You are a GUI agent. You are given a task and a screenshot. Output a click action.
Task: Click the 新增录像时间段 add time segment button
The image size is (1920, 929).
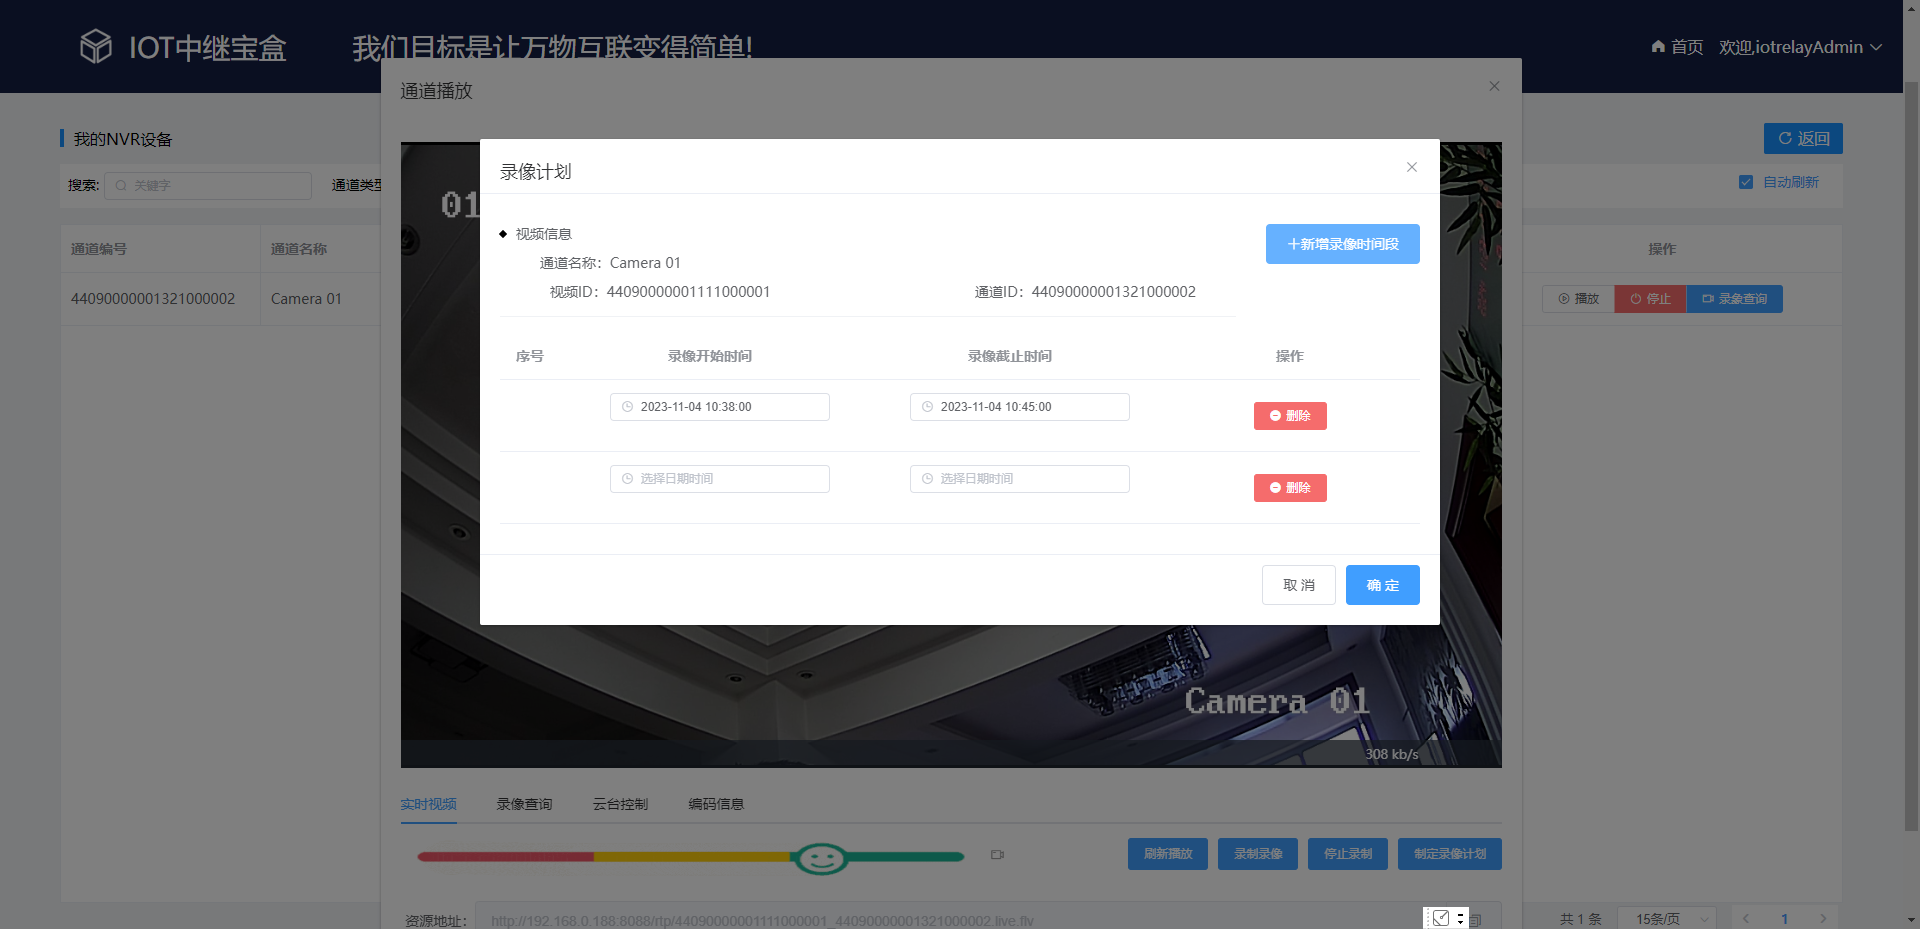point(1342,243)
